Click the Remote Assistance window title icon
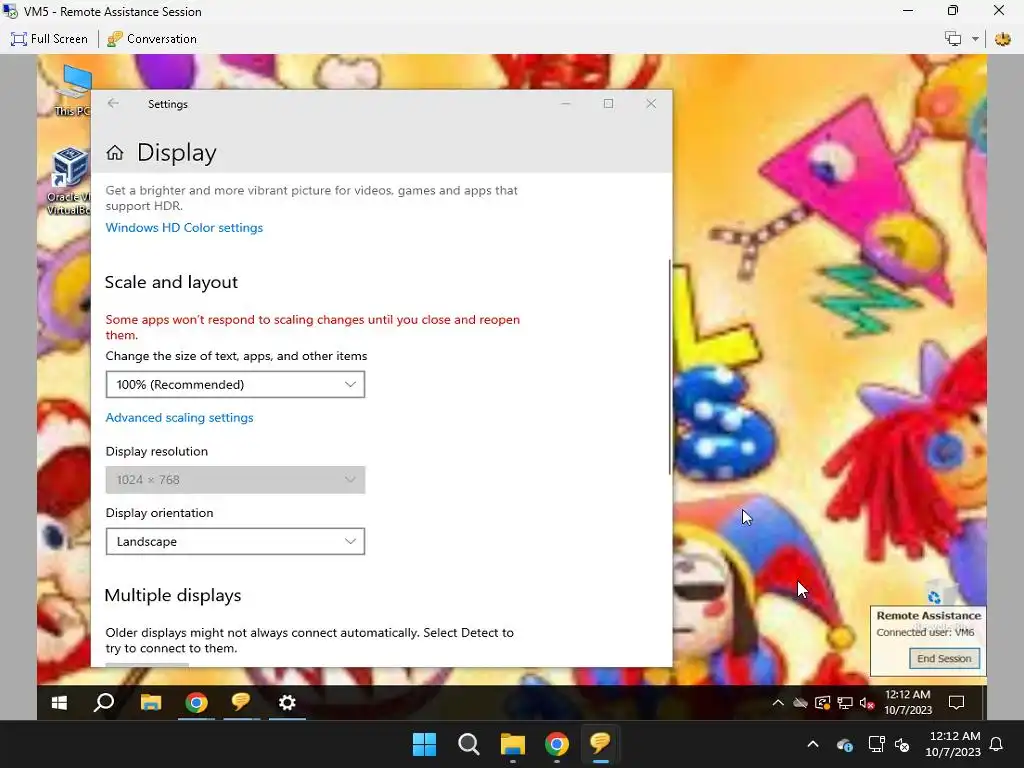Viewport: 1024px width, 768px height. [10, 11]
